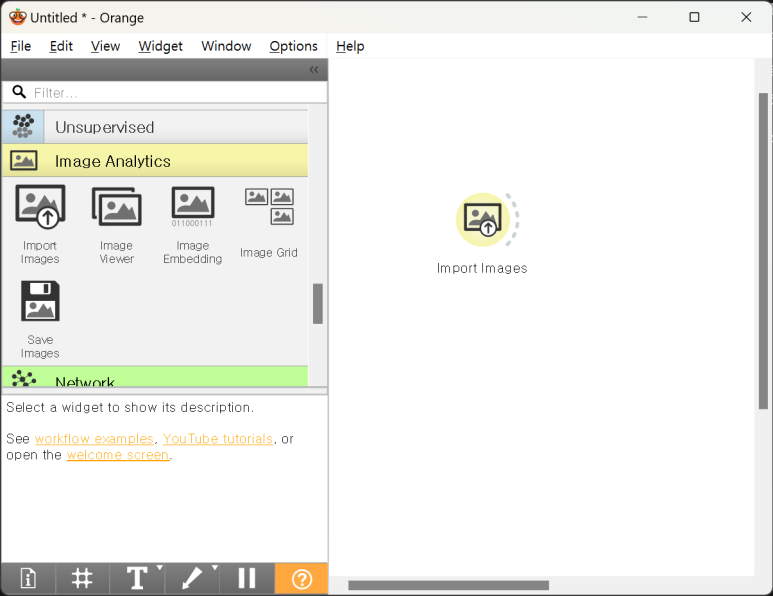
Task: Open the workflow info button
Action: coord(28,578)
